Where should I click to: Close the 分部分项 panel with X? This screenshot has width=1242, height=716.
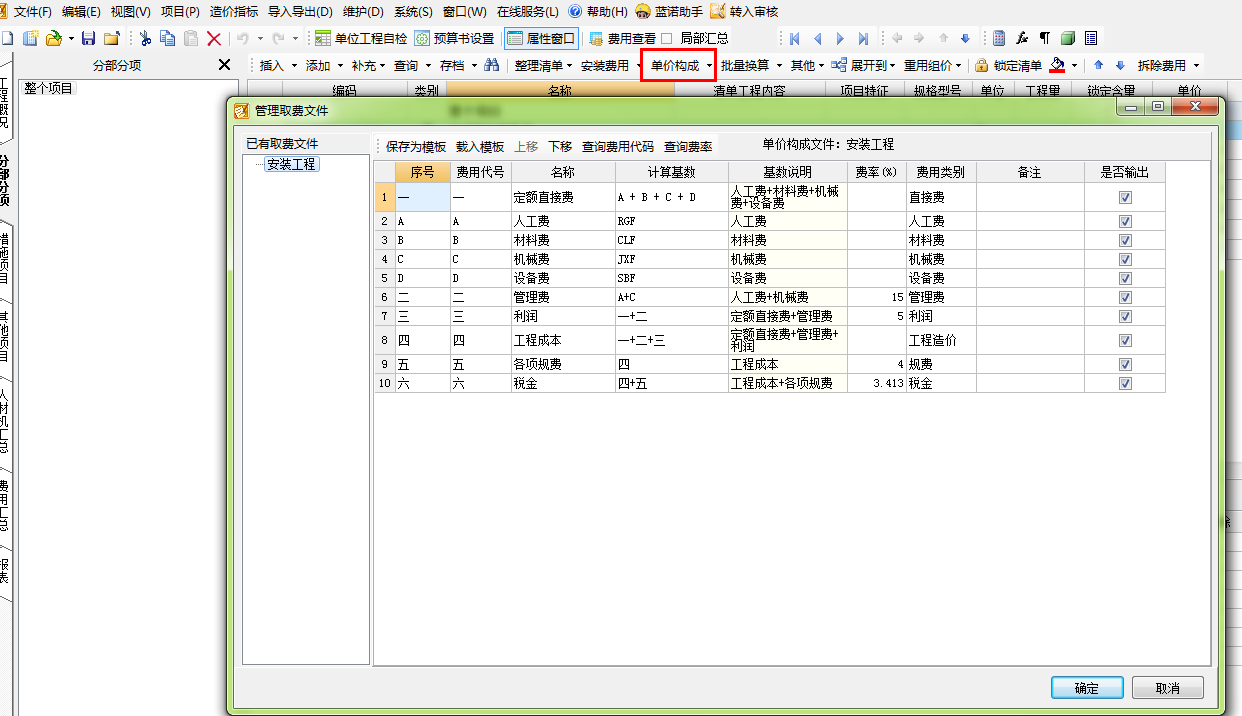(x=225, y=65)
